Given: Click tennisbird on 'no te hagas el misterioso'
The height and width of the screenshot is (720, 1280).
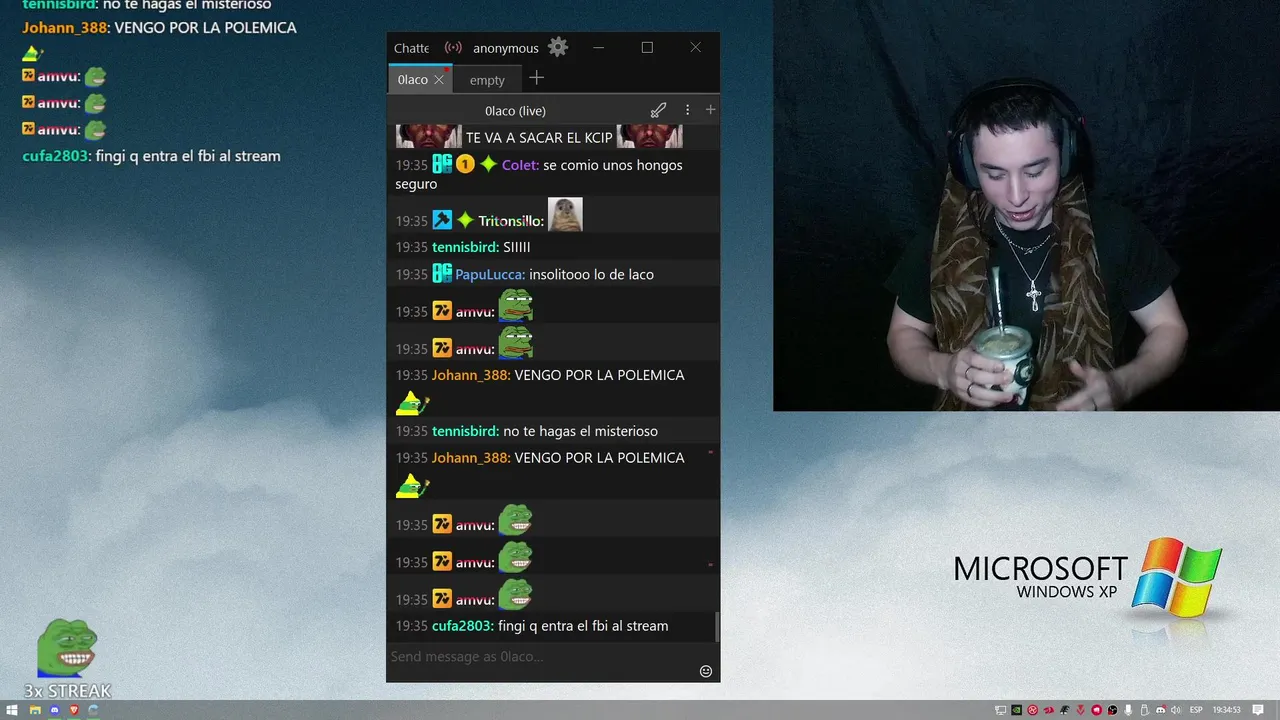Looking at the screenshot, I should click(x=466, y=431).
